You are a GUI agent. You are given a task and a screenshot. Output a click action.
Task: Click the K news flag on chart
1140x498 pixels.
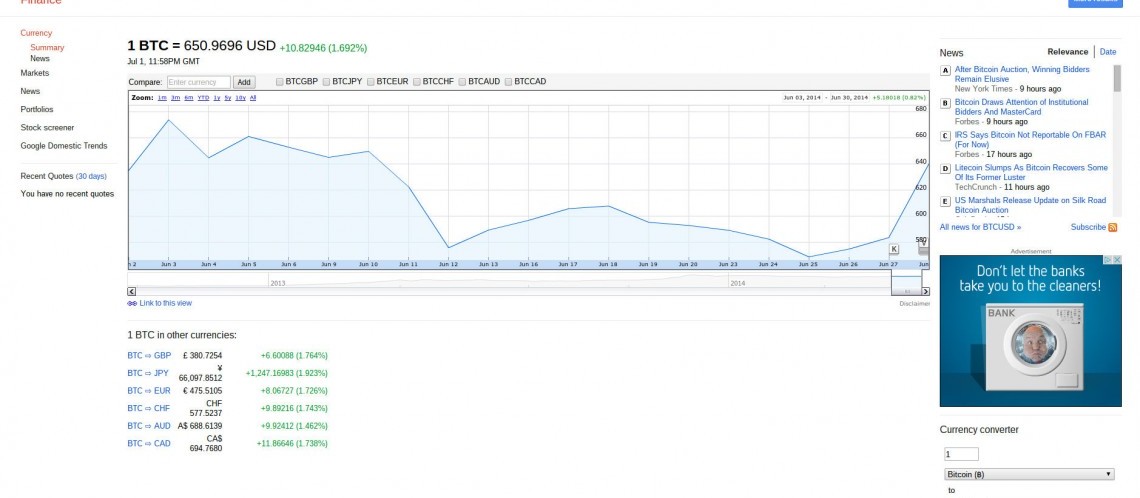pyautogui.click(x=894, y=249)
